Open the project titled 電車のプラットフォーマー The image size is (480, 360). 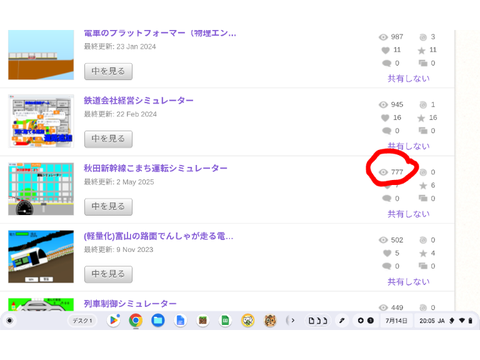tap(160, 33)
